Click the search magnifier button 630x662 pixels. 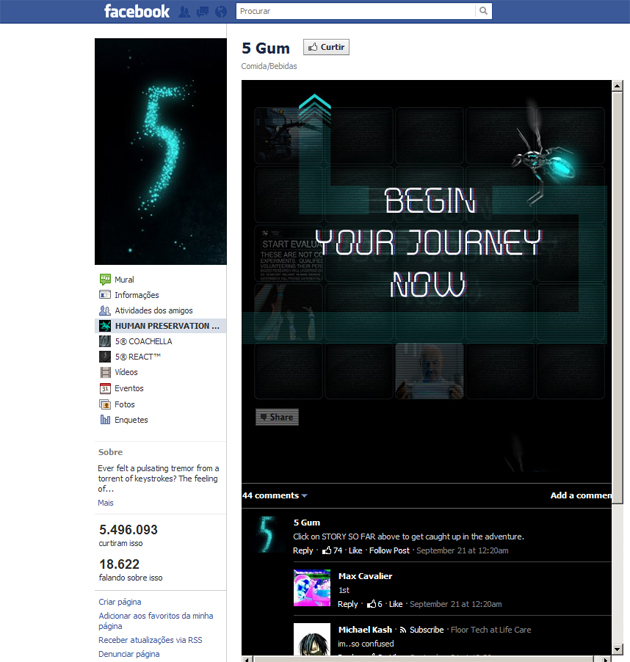coord(483,11)
